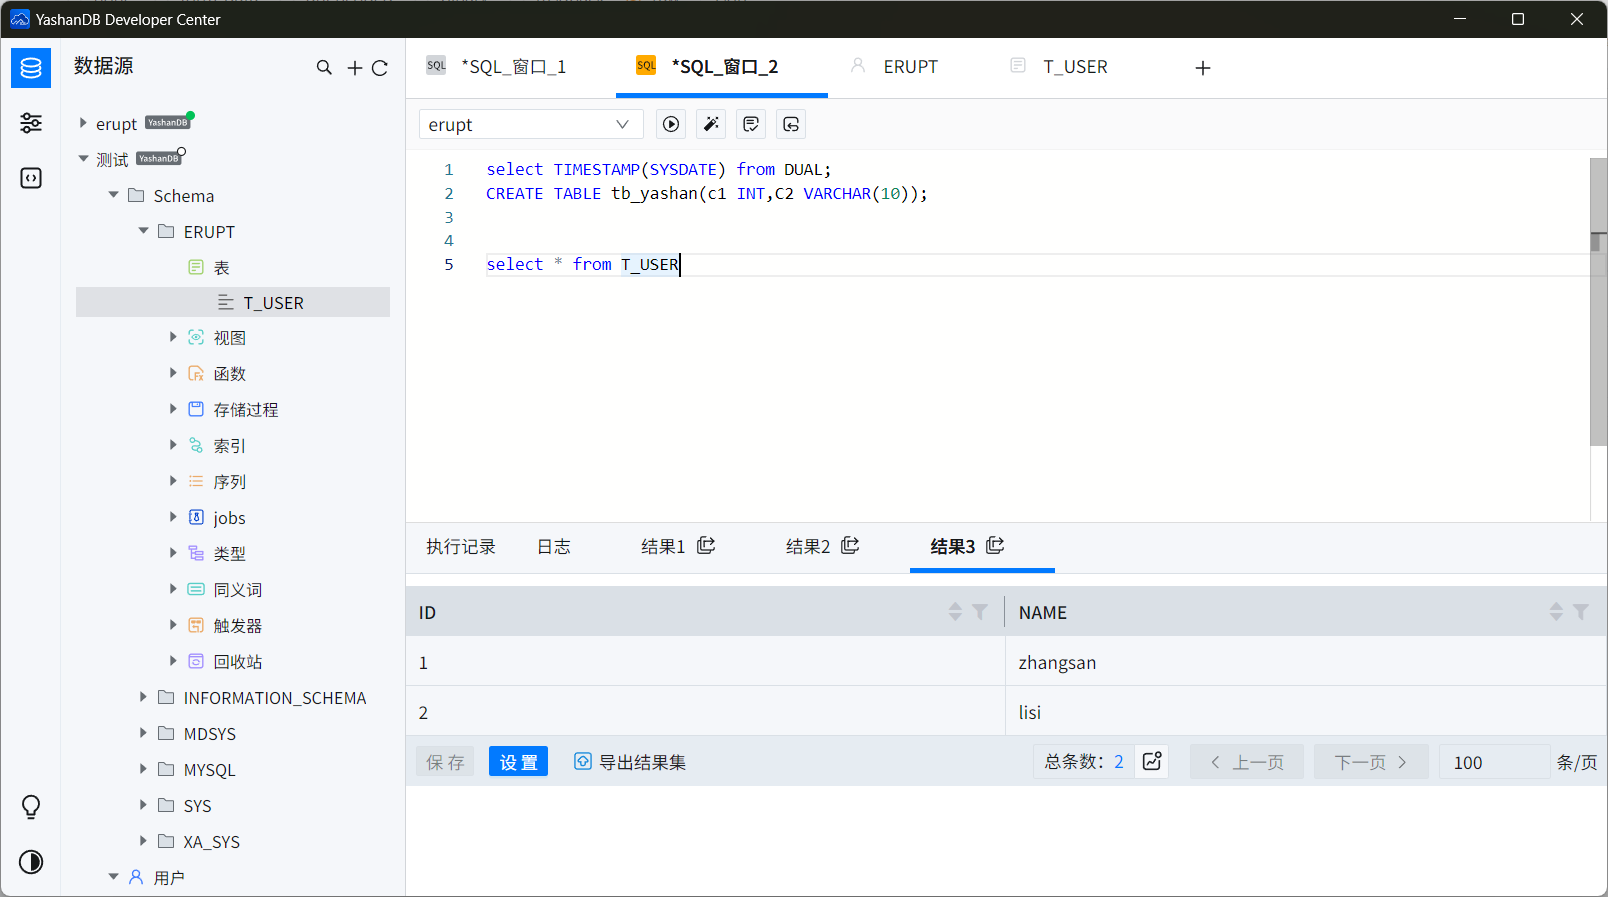Expand the 存储过程 node
Viewport: 1608px width, 897px height.
tap(173, 409)
